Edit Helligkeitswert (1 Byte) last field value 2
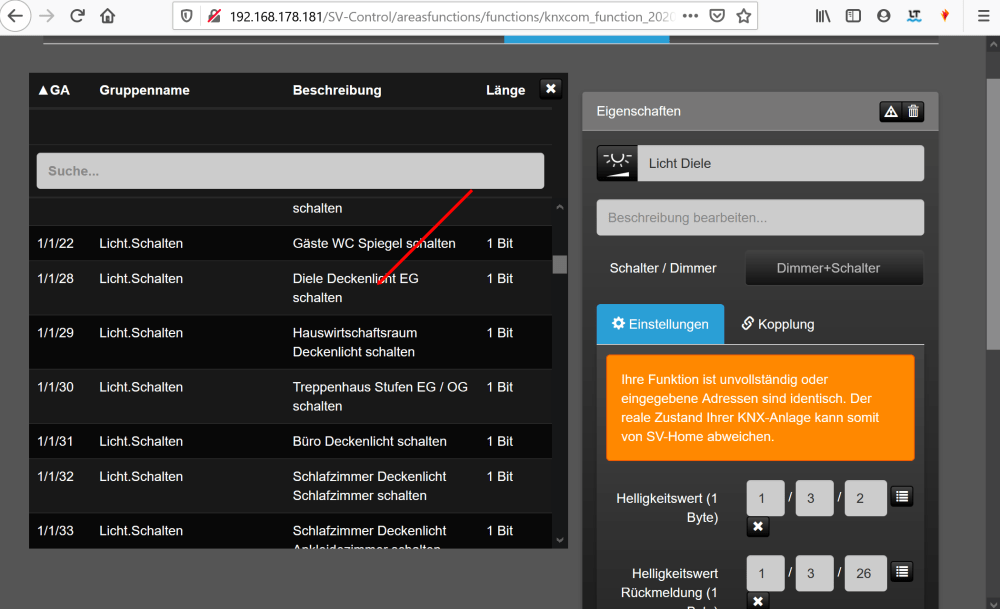Image resolution: width=1000 pixels, height=609 pixels. [x=865, y=498]
